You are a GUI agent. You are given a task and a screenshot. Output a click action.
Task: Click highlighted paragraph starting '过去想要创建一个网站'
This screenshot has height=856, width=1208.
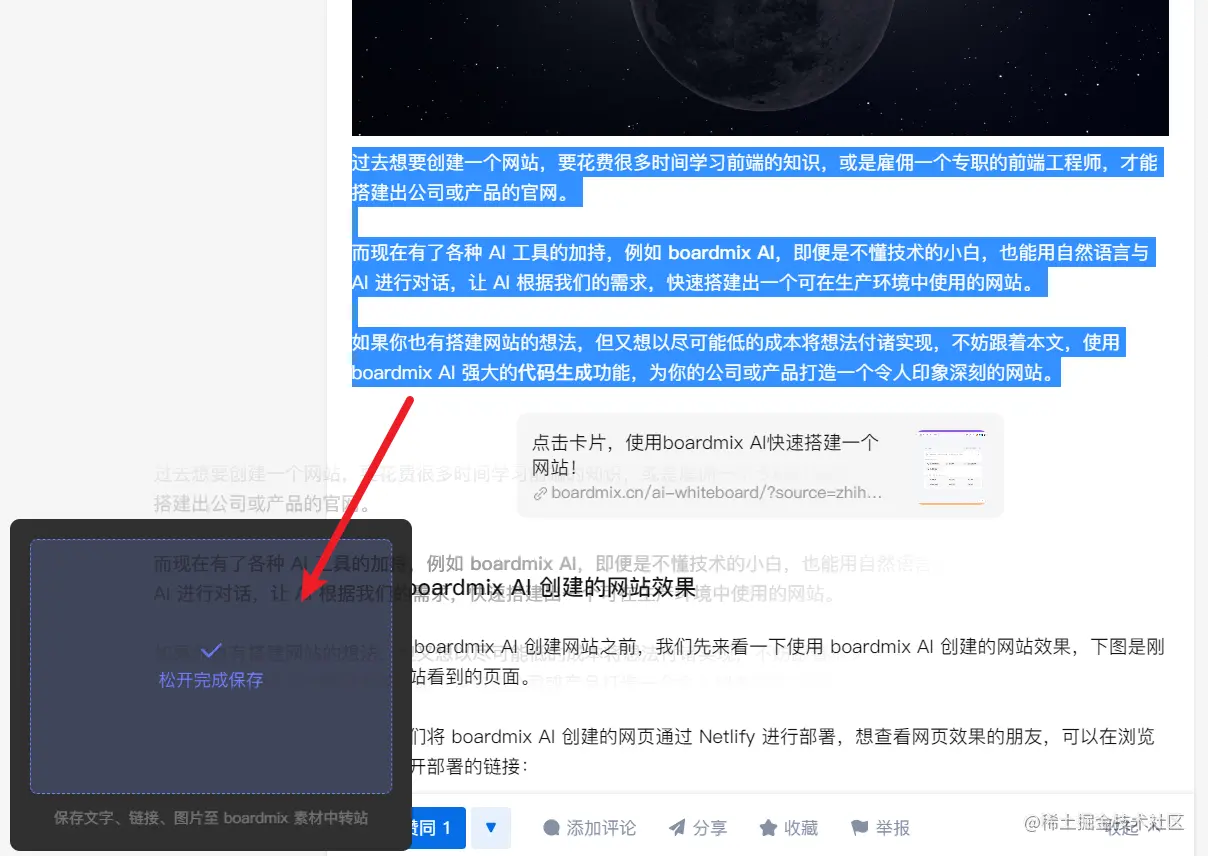[755, 178]
